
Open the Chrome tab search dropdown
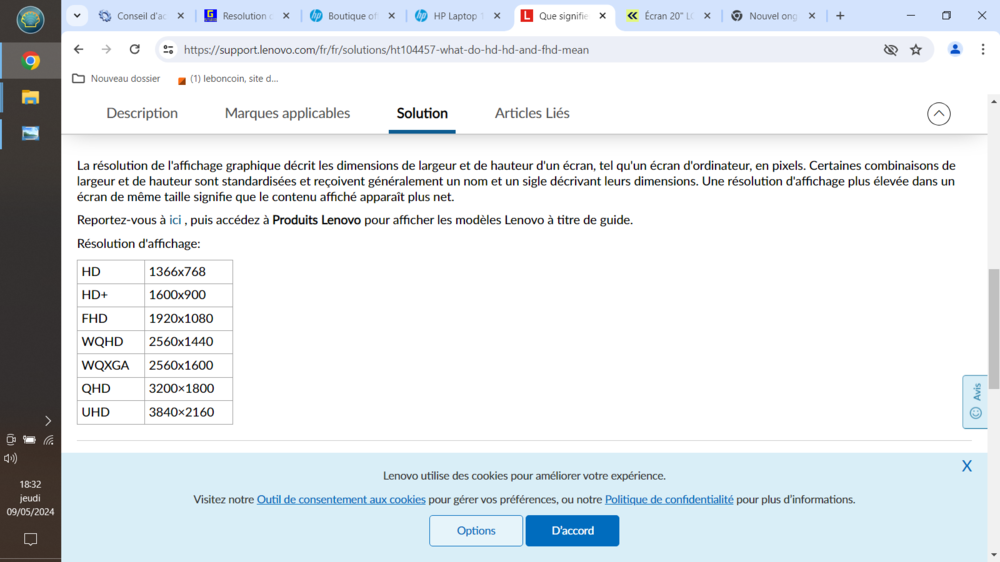pyautogui.click(x=77, y=16)
